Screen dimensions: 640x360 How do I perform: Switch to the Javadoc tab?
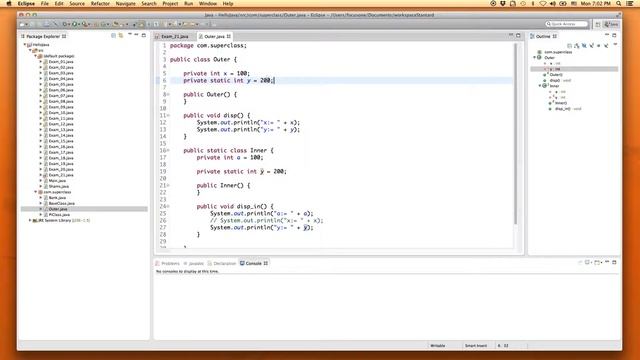193,263
